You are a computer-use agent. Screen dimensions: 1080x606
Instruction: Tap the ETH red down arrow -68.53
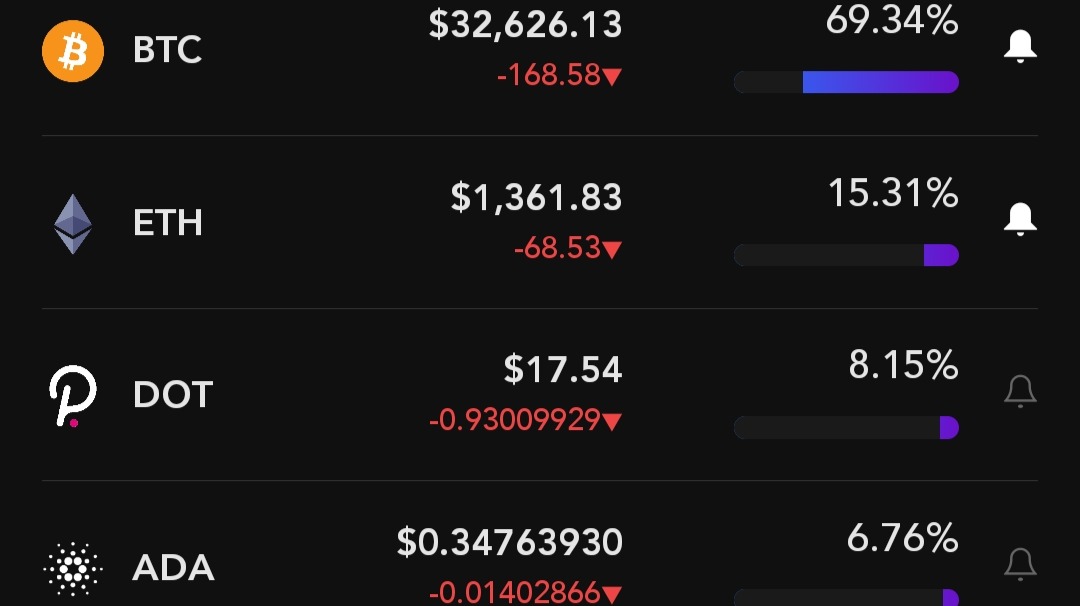[x=613, y=249]
